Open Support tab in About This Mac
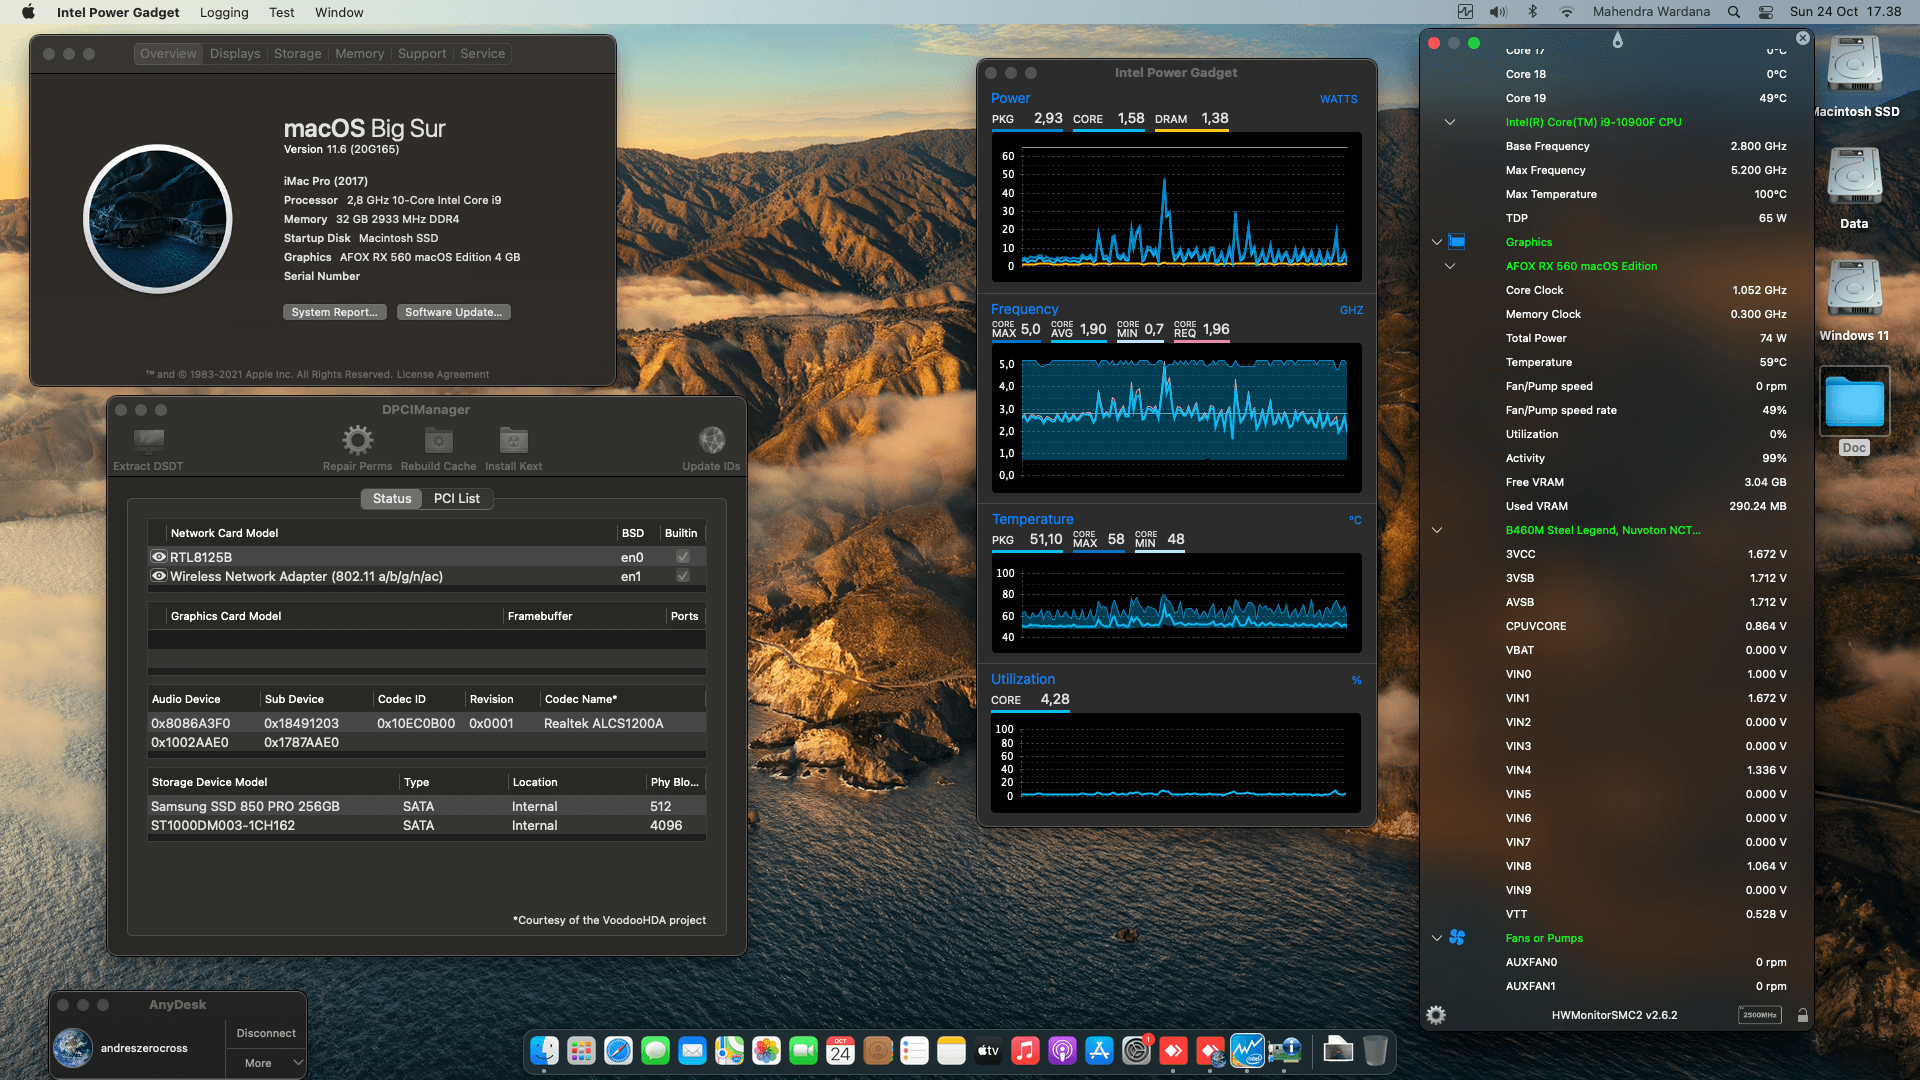Viewport: 1920px width, 1080px height. click(422, 54)
